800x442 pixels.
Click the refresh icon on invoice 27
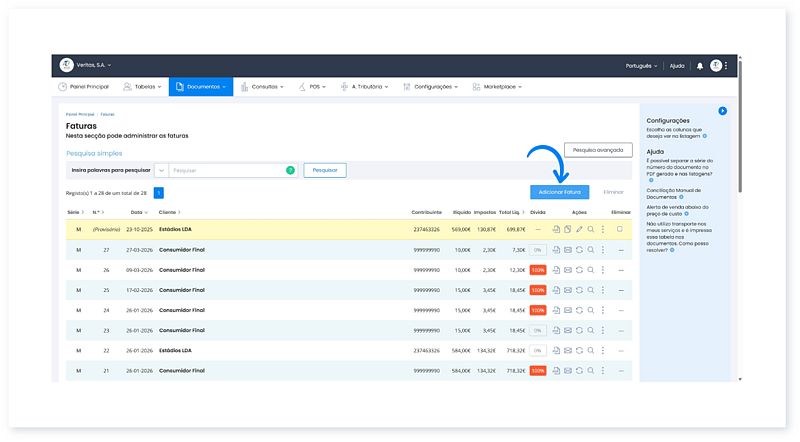click(579, 250)
